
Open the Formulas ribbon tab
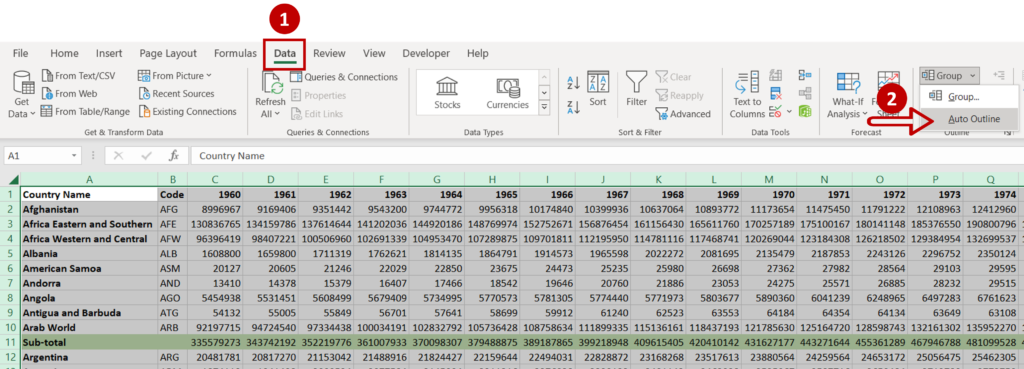[x=235, y=54]
